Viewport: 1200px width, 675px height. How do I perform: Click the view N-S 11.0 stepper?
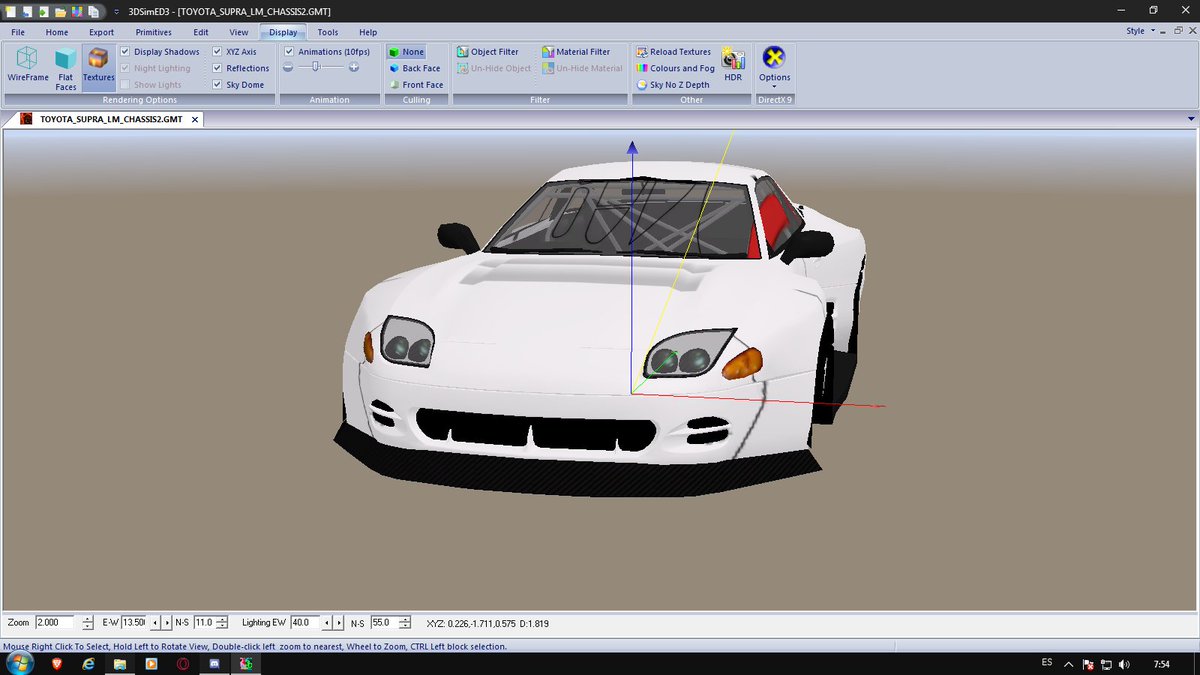click(x=222, y=623)
